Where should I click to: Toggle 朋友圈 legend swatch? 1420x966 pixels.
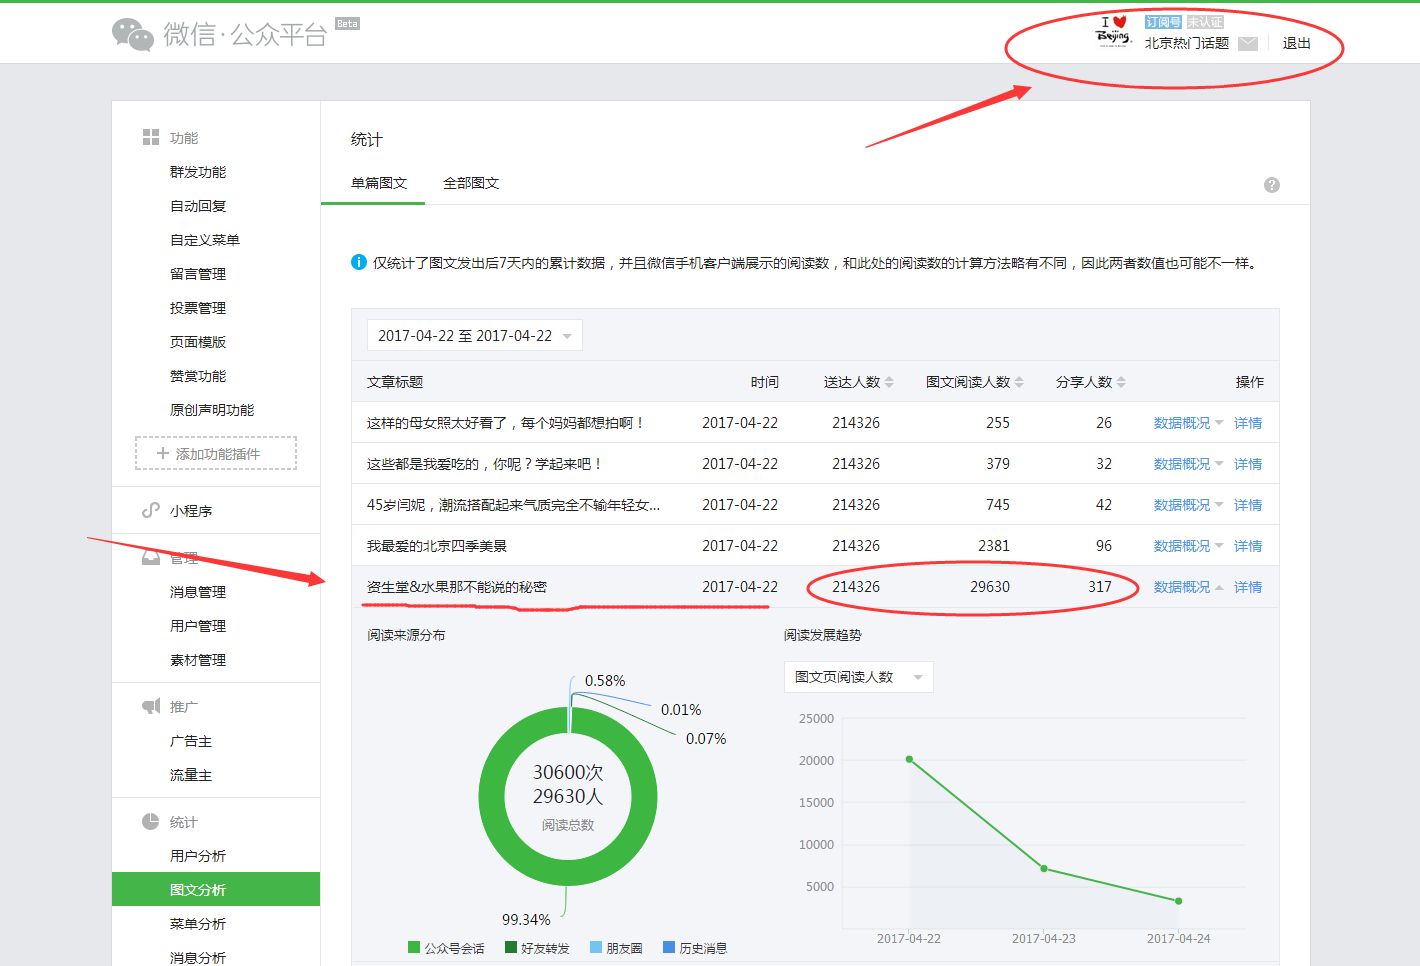tap(596, 947)
